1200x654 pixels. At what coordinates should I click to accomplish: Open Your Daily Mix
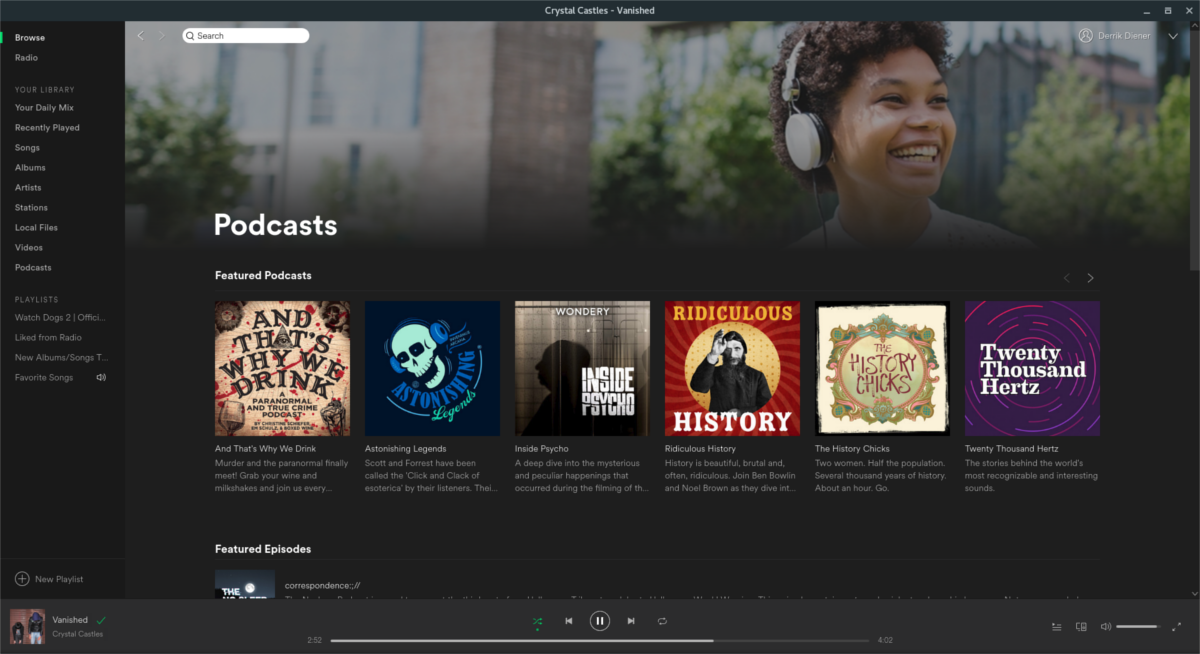click(44, 108)
